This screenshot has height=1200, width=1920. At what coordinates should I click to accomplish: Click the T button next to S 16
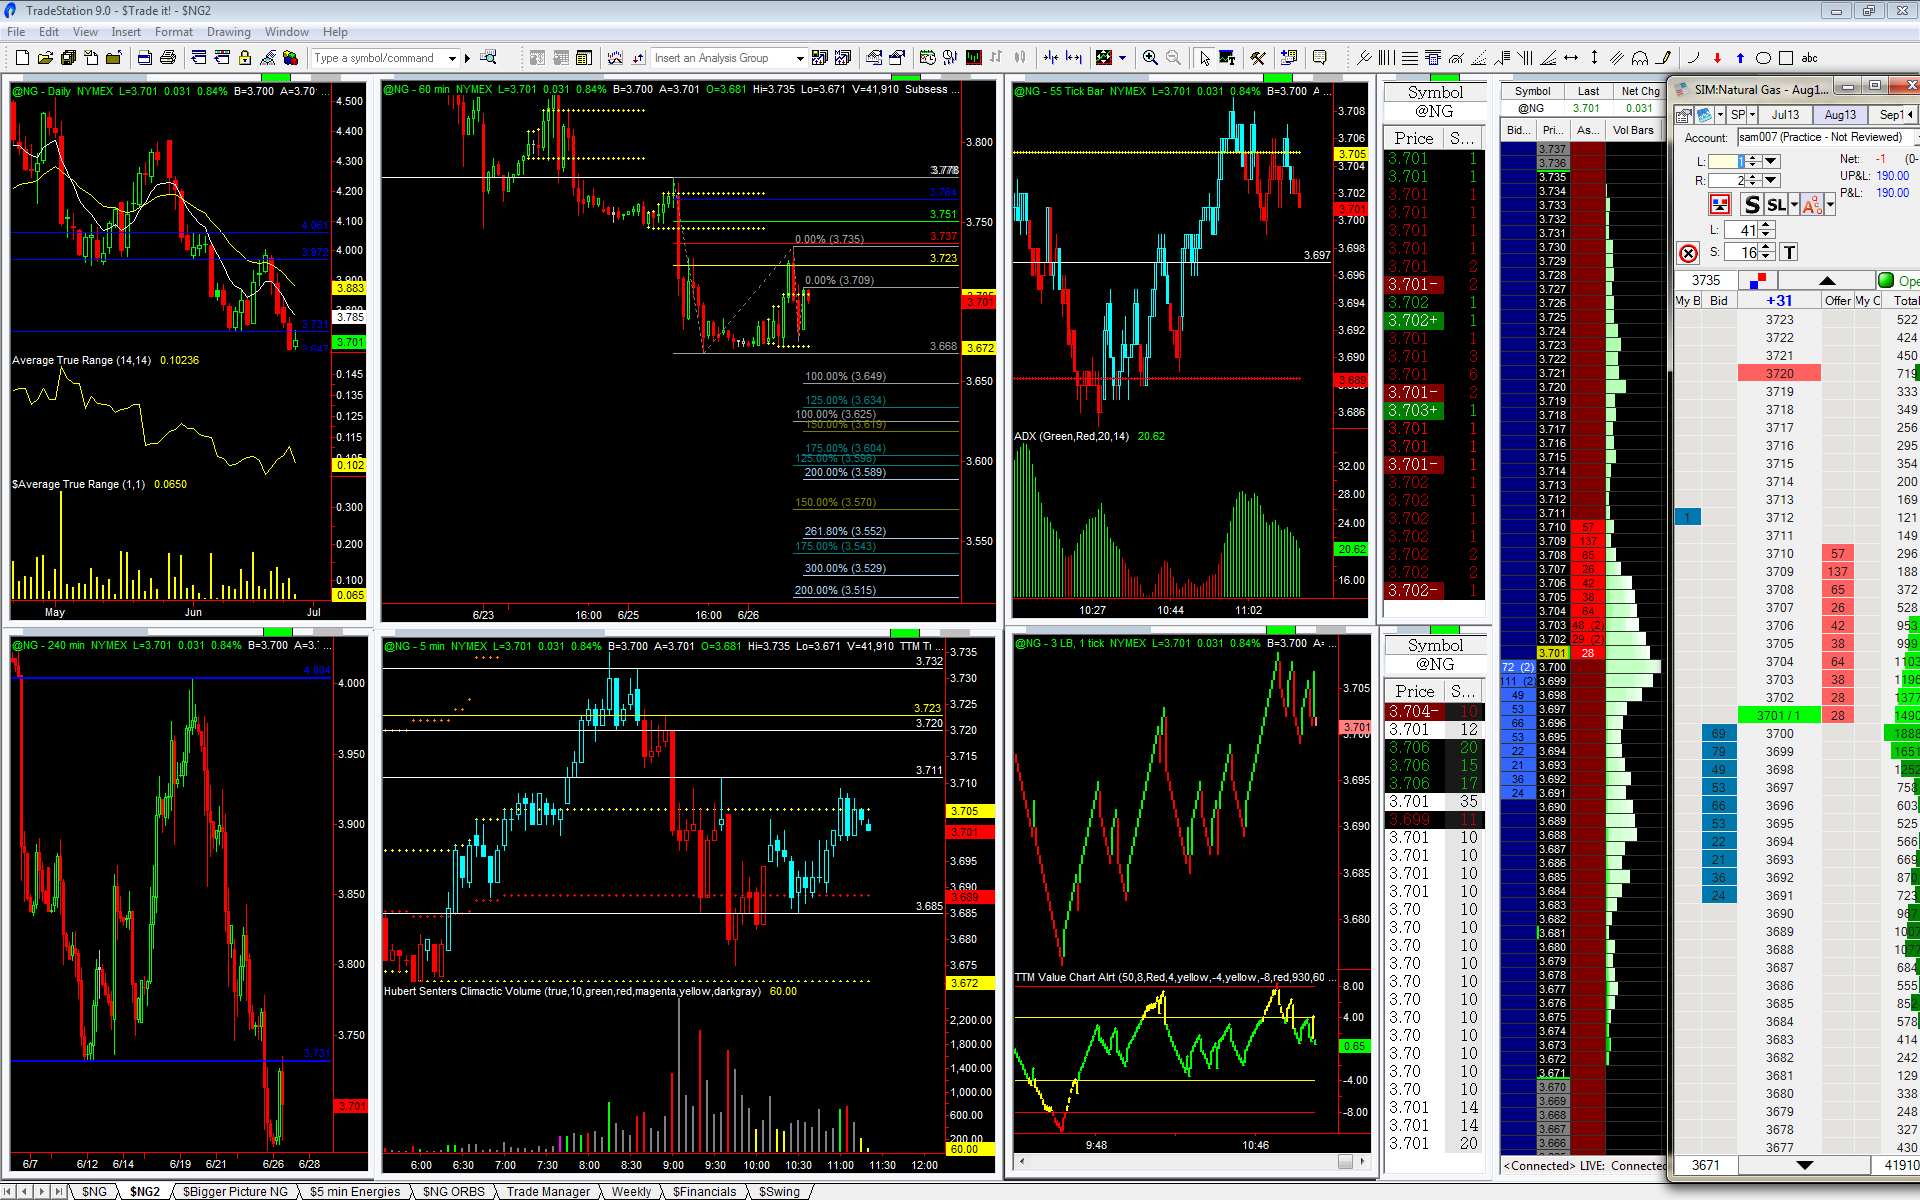pos(1789,253)
